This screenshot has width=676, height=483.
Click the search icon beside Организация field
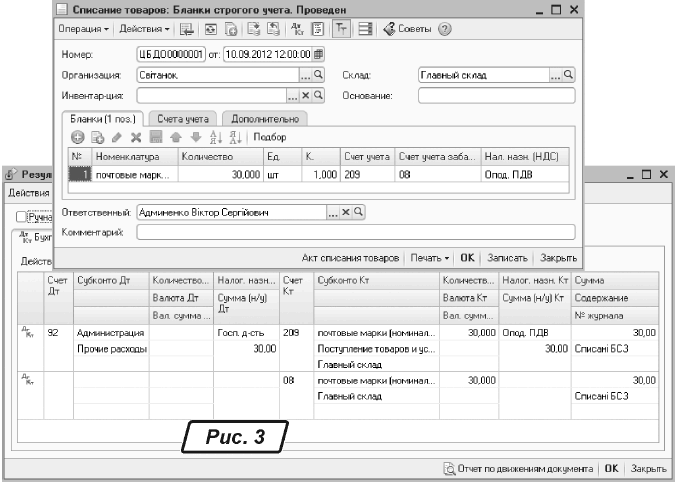[319, 75]
